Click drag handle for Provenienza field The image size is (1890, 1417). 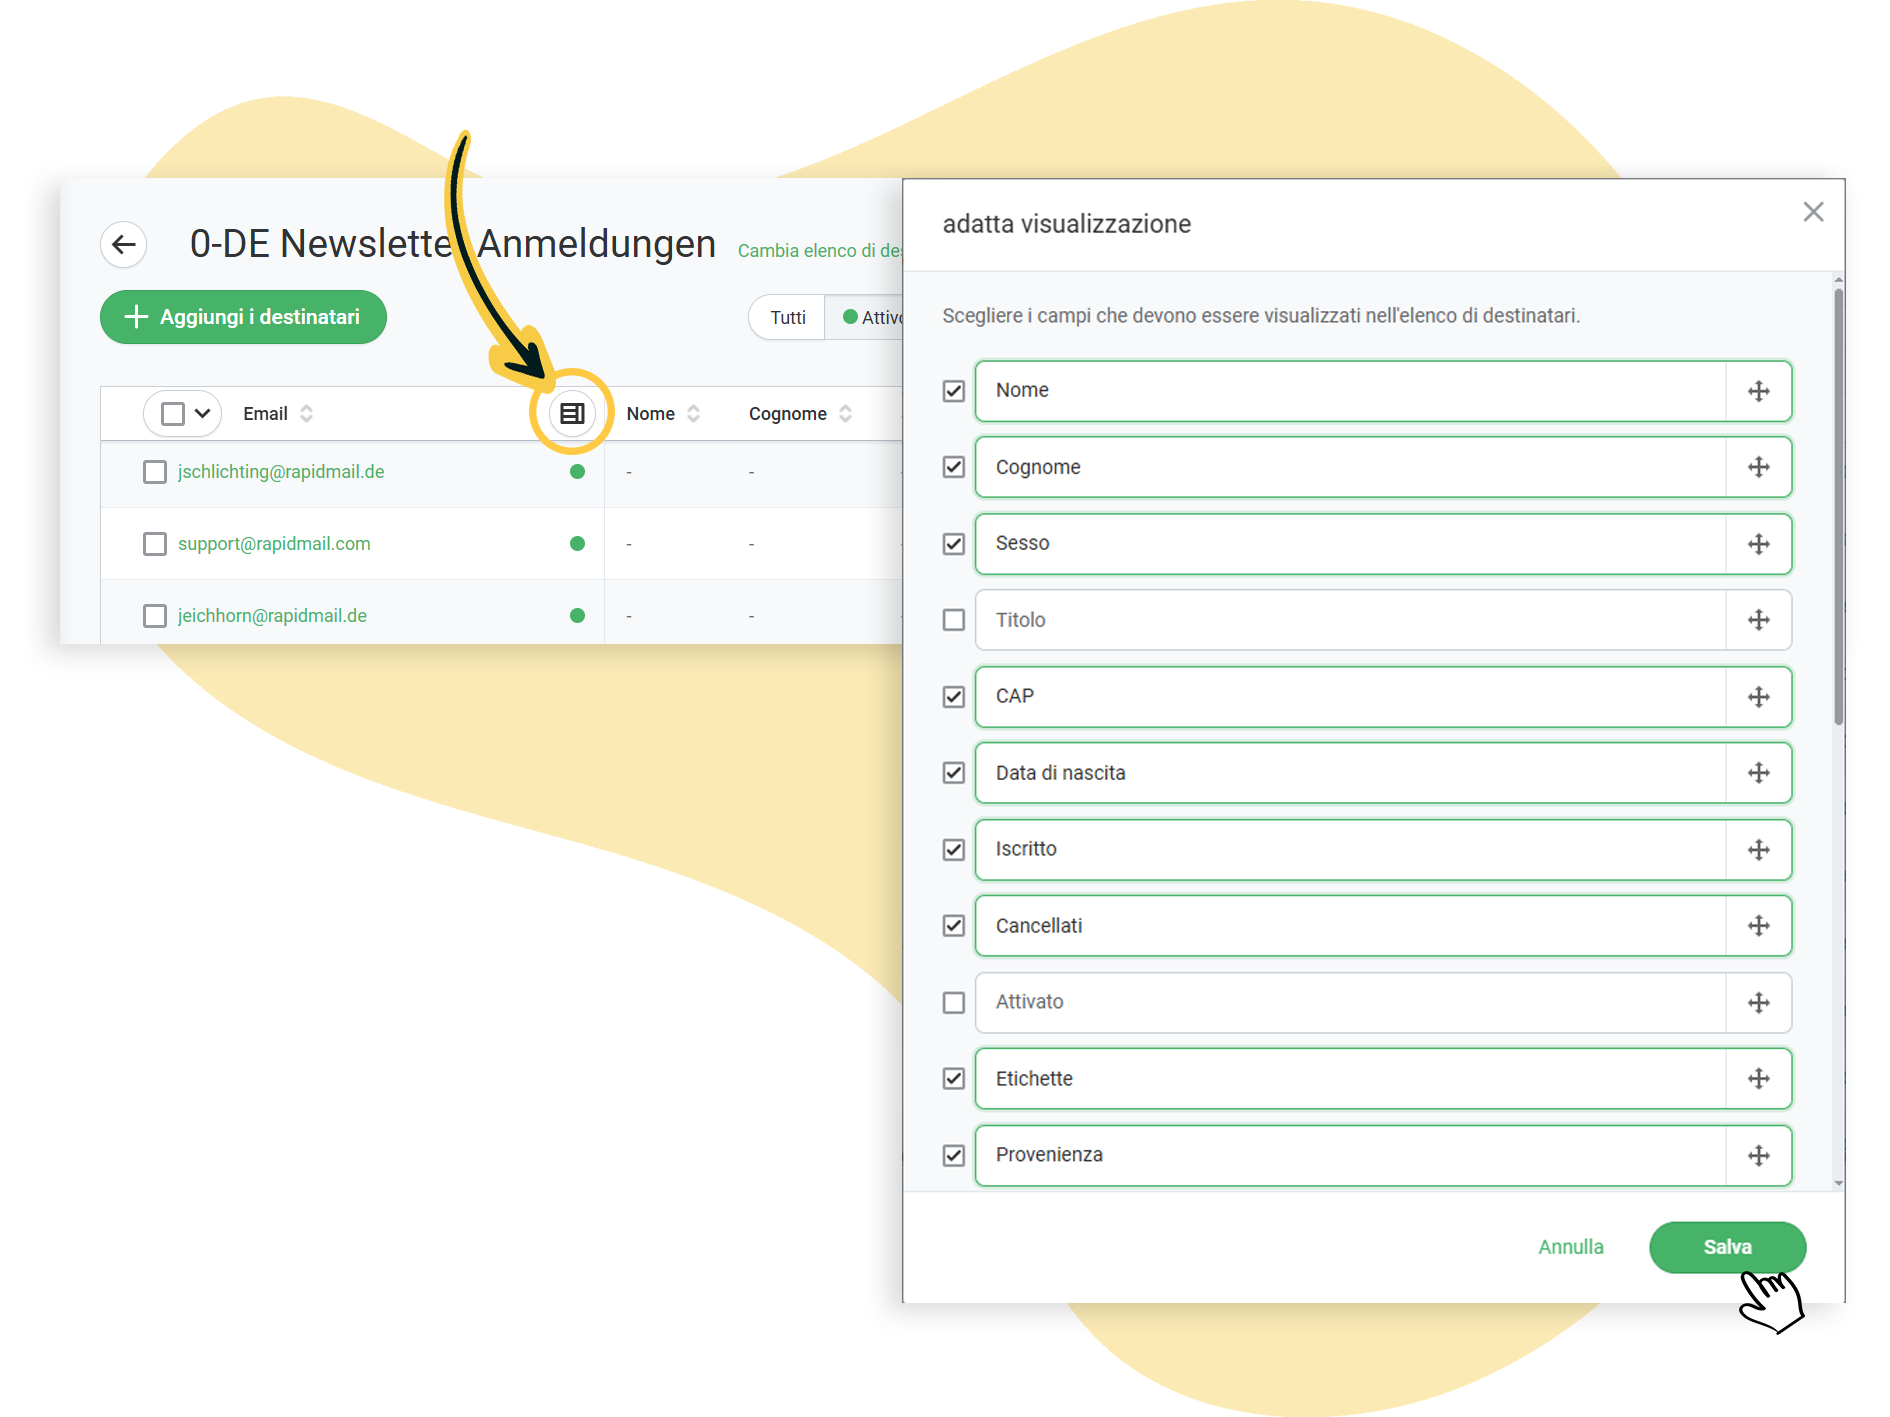click(x=1758, y=1156)
